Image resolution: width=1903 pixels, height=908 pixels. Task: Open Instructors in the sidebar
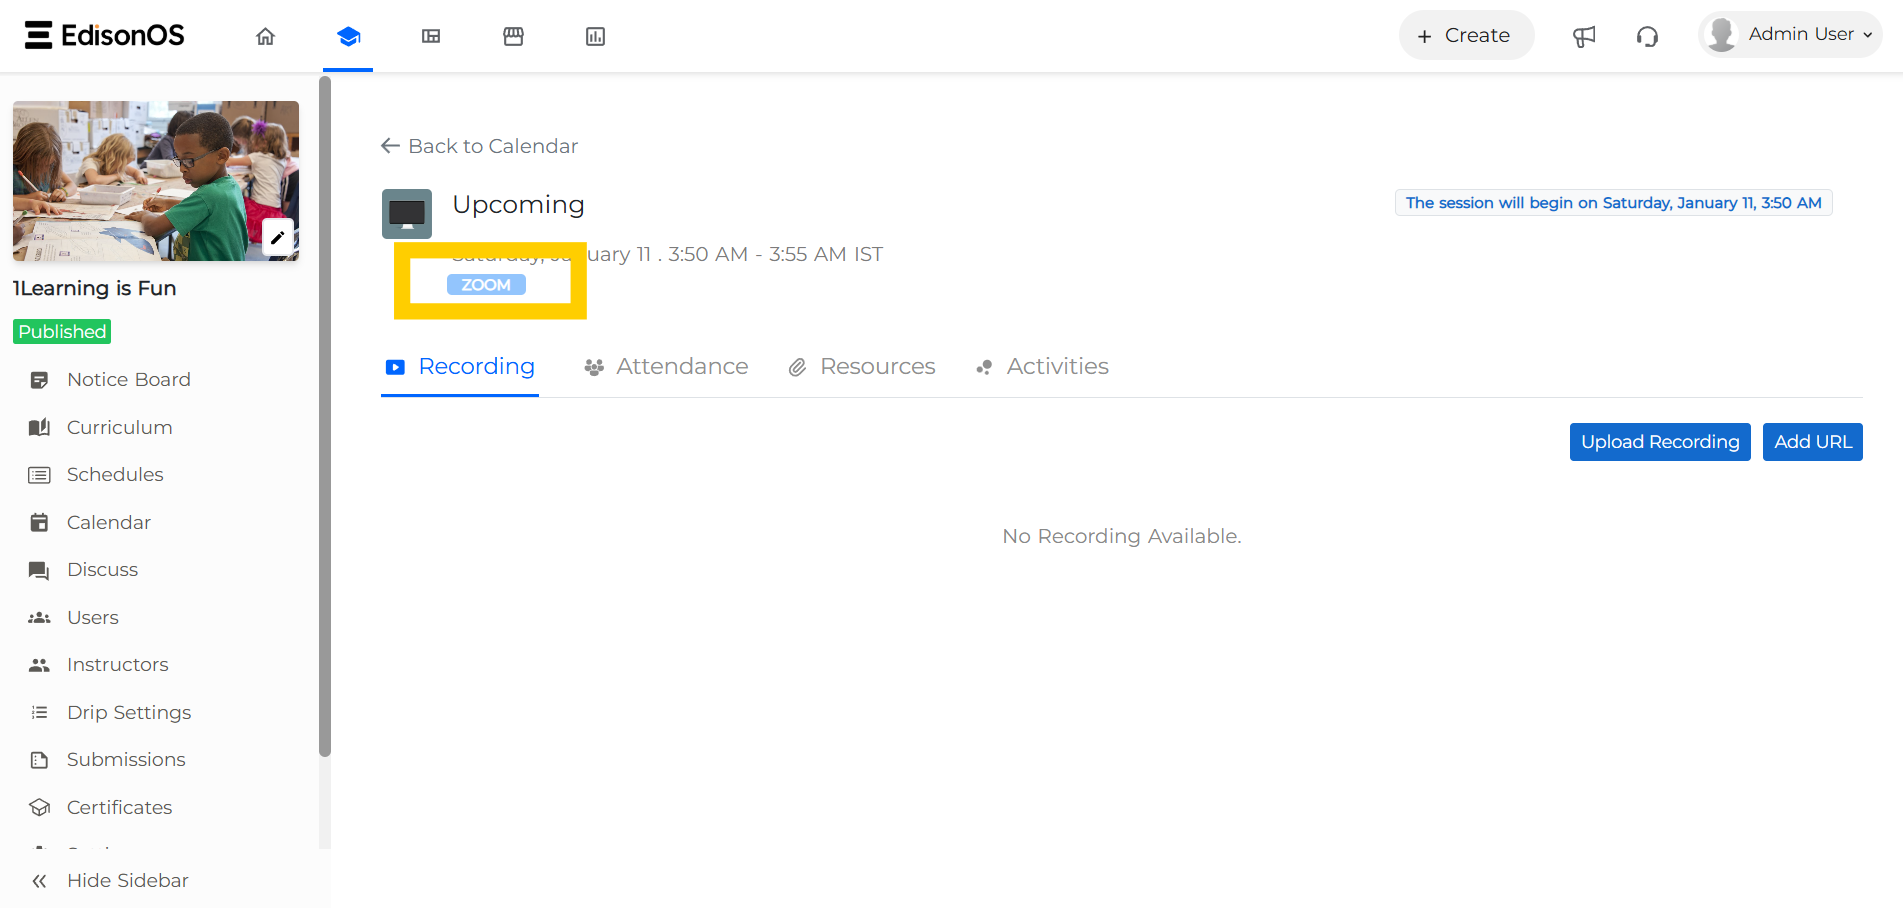[118, 665]
